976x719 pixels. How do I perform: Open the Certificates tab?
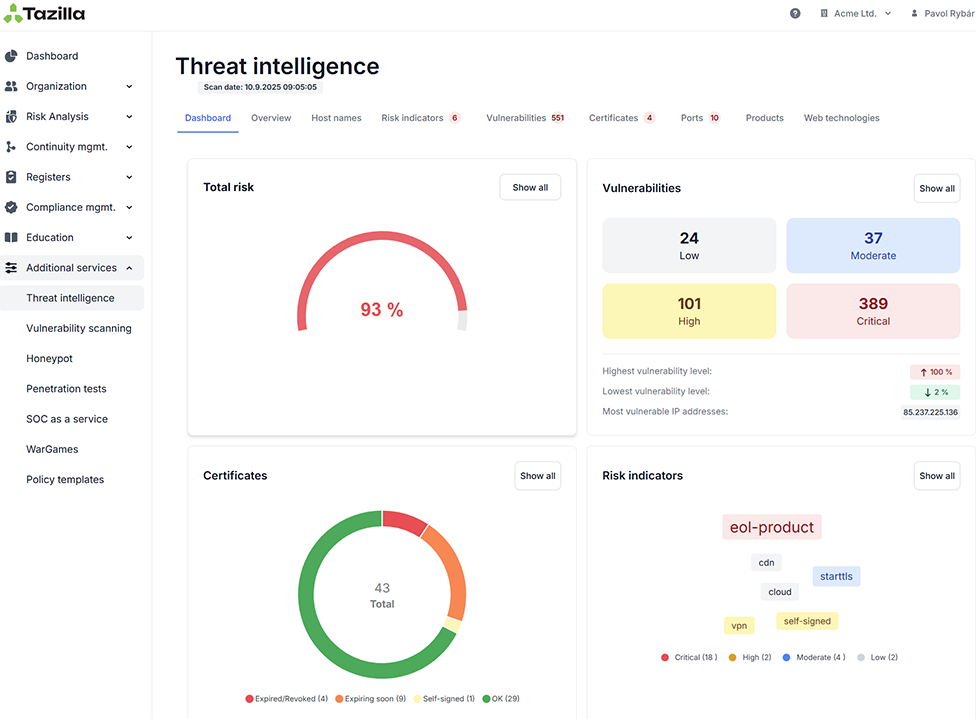click(x=621, y=118)
